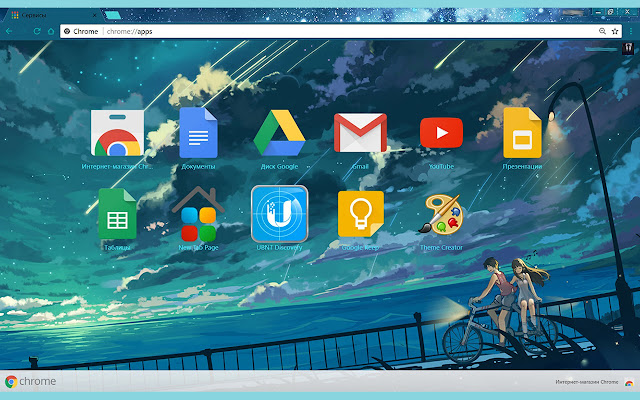Open the Таблицы (Sheets) app
This screenshot has width=640, height=400.
click(x=117, y=213)
